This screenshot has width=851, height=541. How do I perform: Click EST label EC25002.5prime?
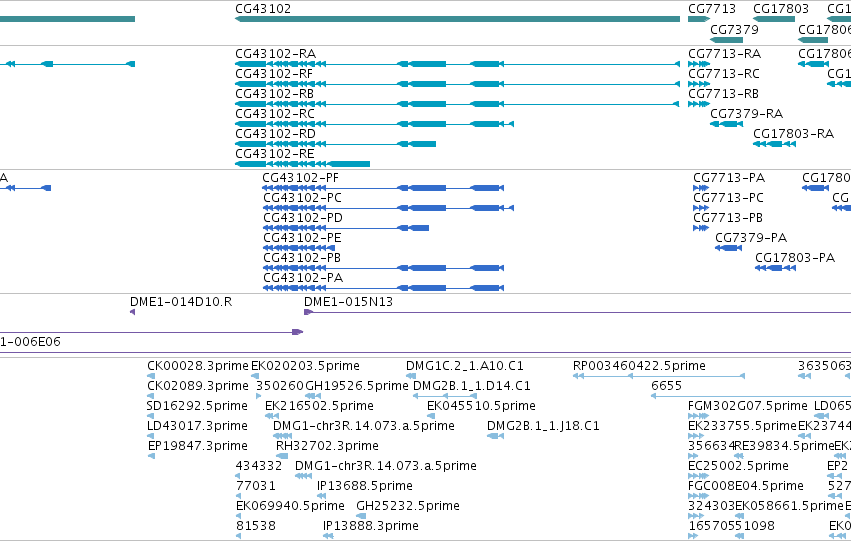[738, 467]
